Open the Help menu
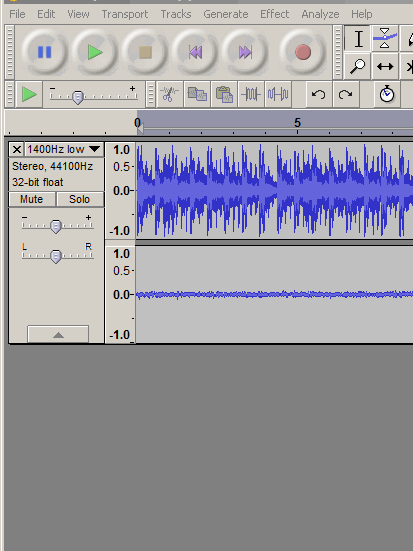Image resolution: width=413 pixels, height=551 pixels. click(361, 14)
